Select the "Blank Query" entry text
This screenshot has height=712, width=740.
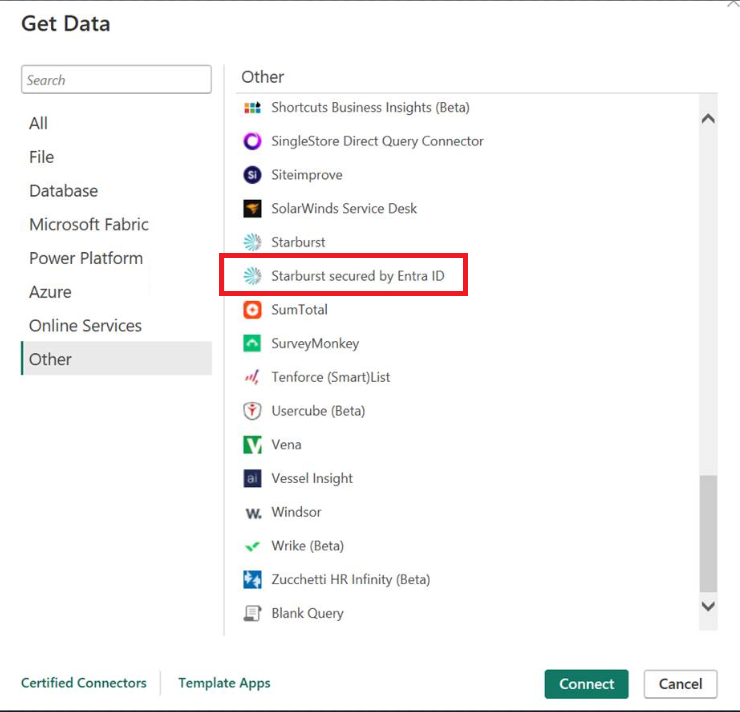(x=308, y=613)
